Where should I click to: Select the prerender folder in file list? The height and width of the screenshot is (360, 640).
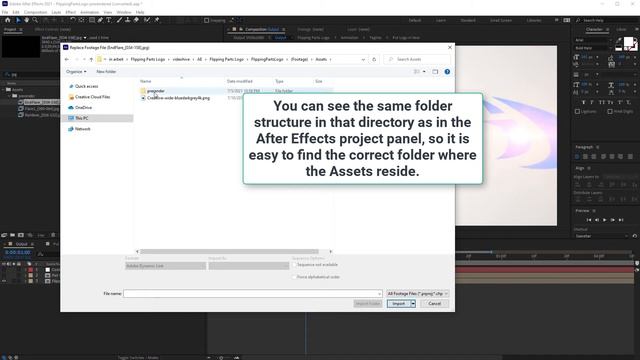coord(156,91)
